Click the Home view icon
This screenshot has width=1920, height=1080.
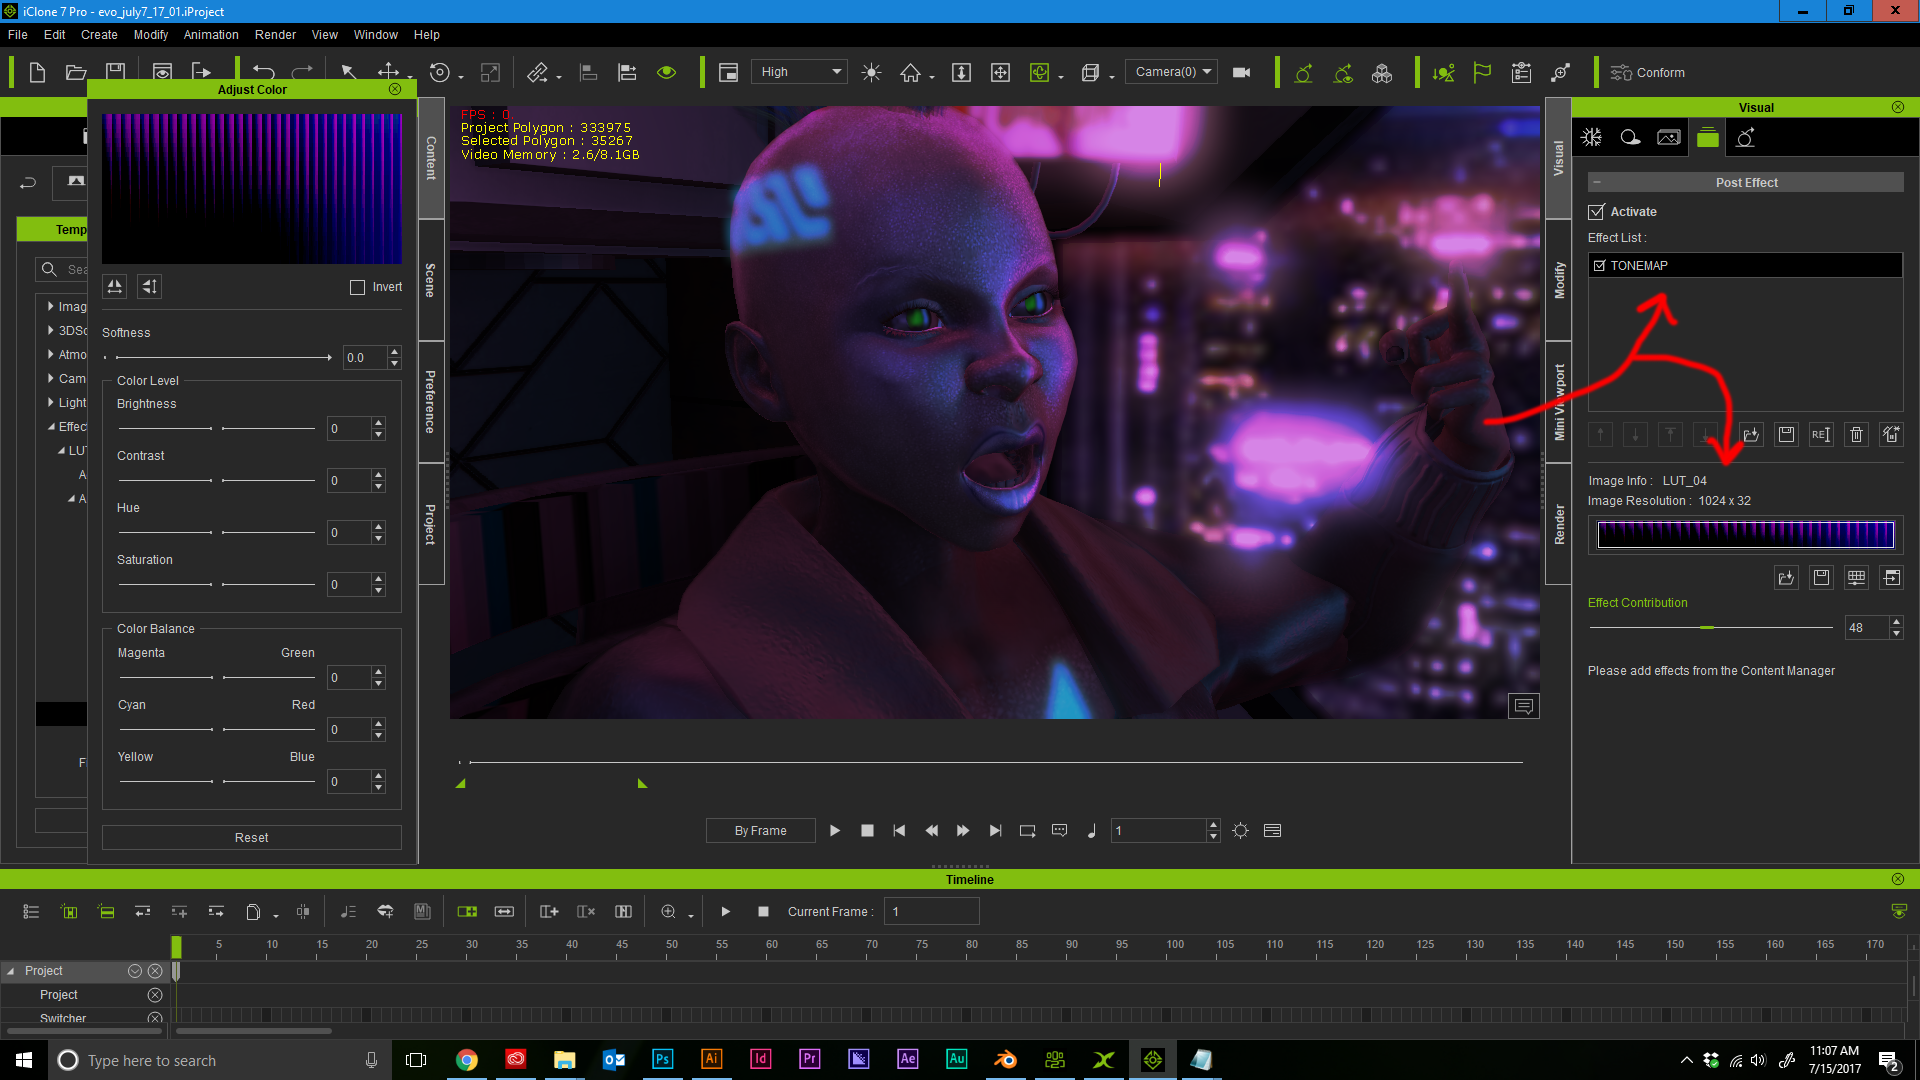coord(910,72)
